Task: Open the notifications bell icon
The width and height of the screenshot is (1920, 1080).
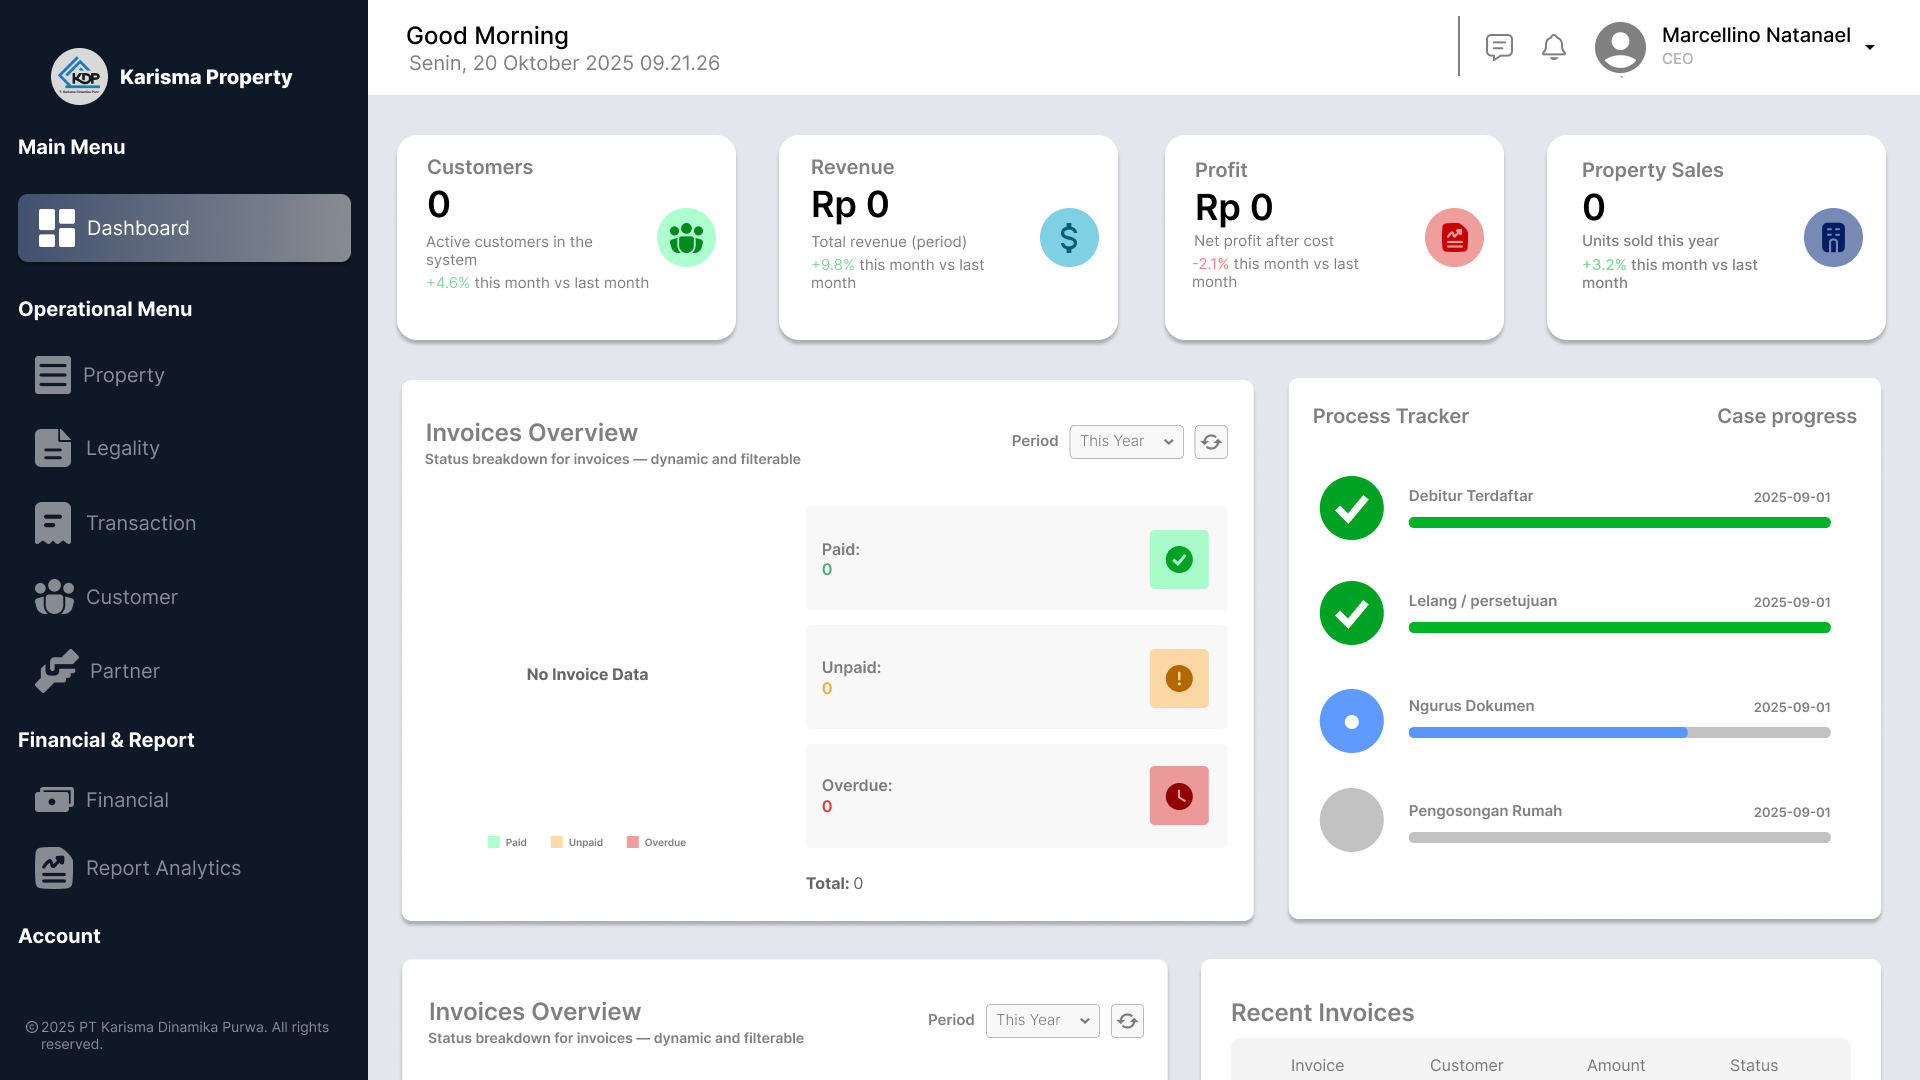Action: click(1553, 47)
